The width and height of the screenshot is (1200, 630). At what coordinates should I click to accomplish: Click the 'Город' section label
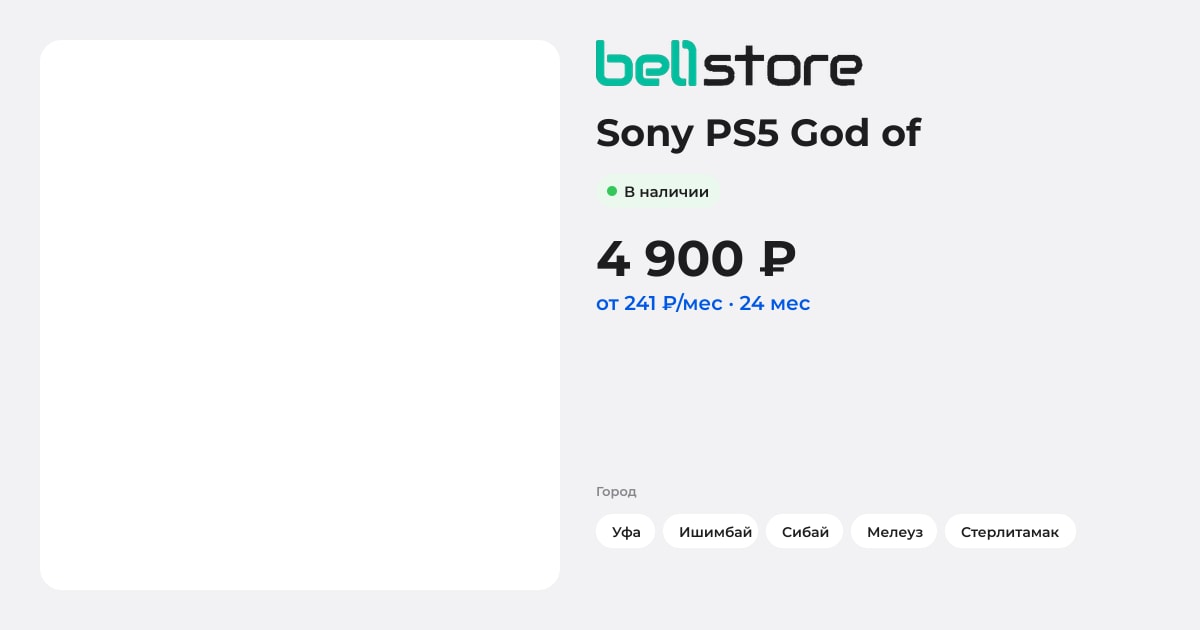[x=616, y=491]
